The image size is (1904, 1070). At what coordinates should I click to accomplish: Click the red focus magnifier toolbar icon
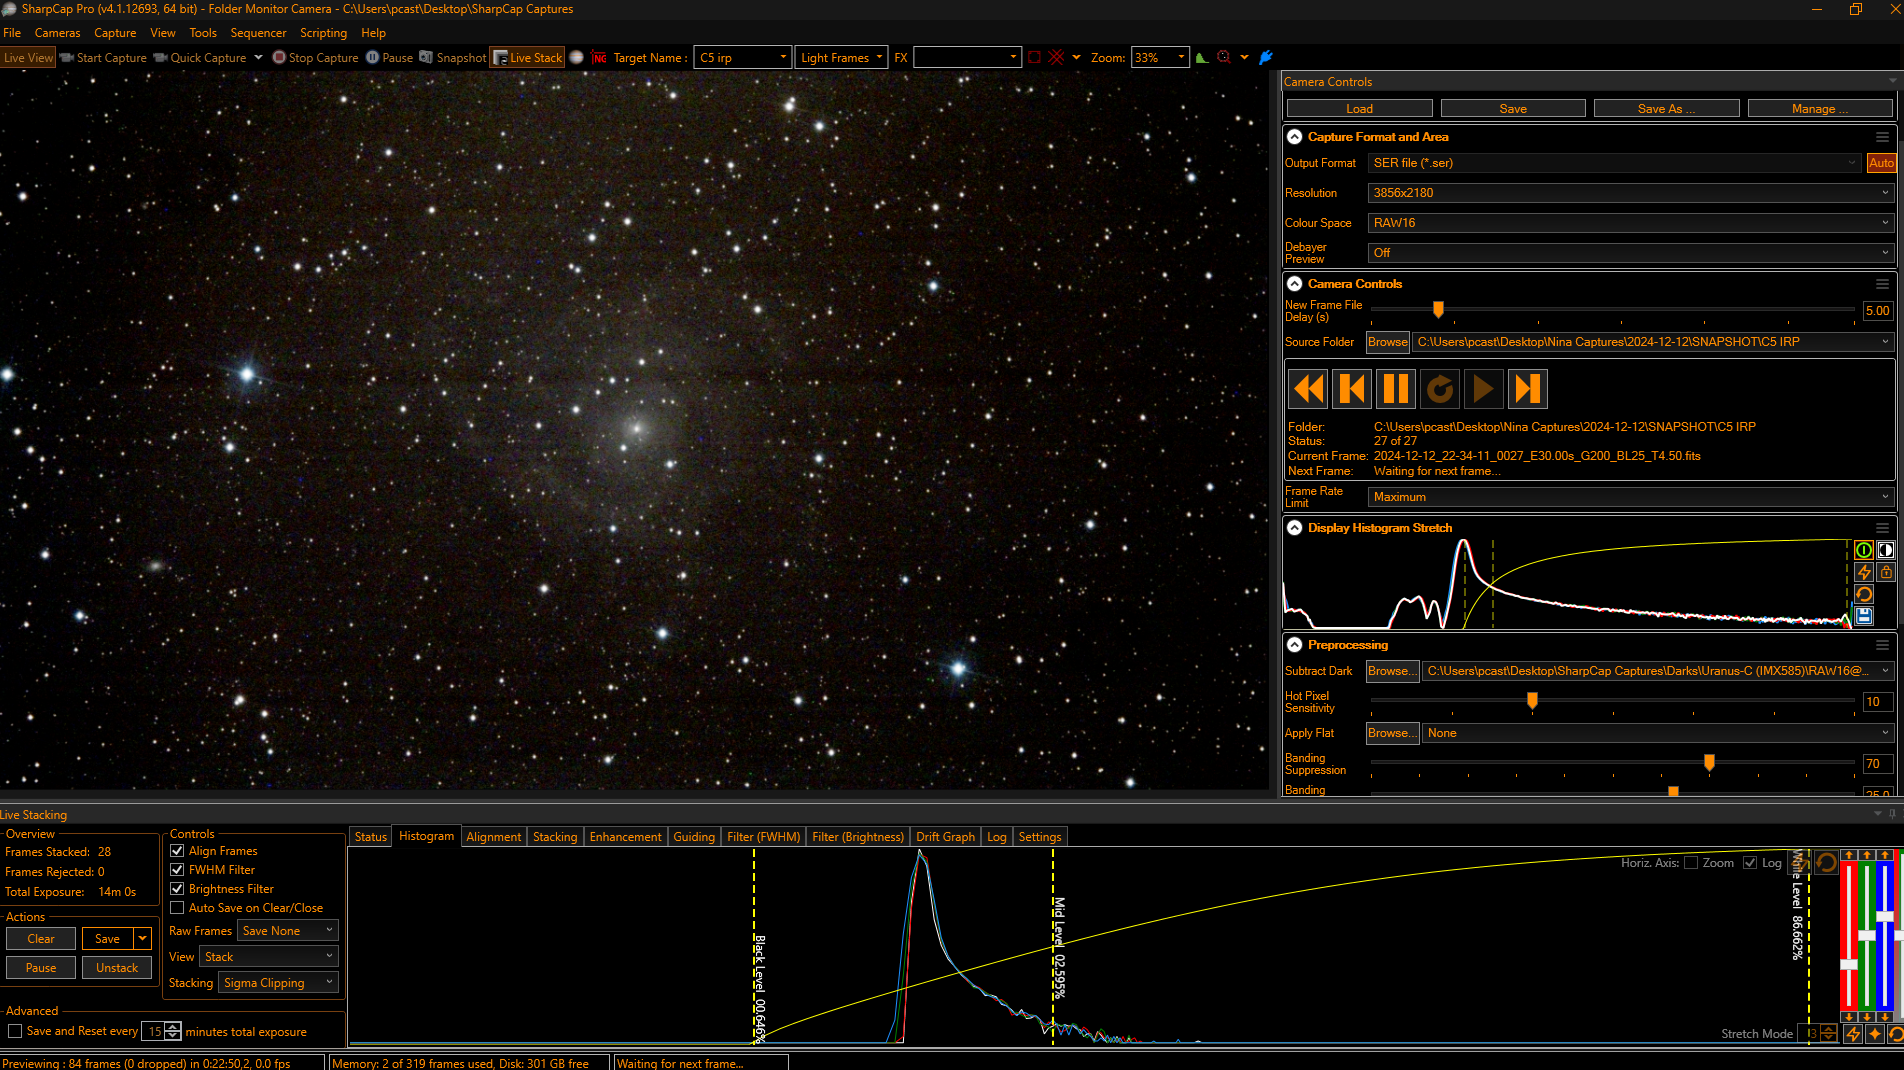(1224, 57)
